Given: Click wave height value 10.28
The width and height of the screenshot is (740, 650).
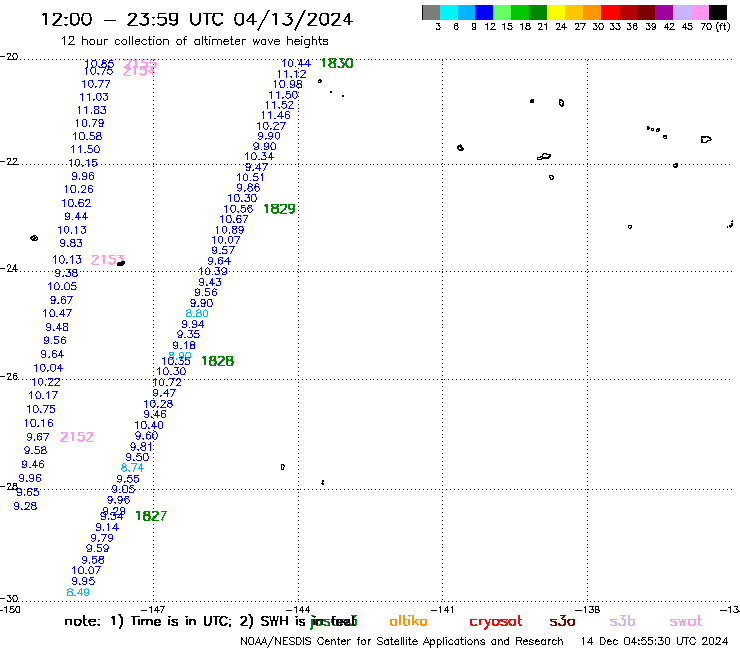Looking at the screenshot, I should [158, 404].
